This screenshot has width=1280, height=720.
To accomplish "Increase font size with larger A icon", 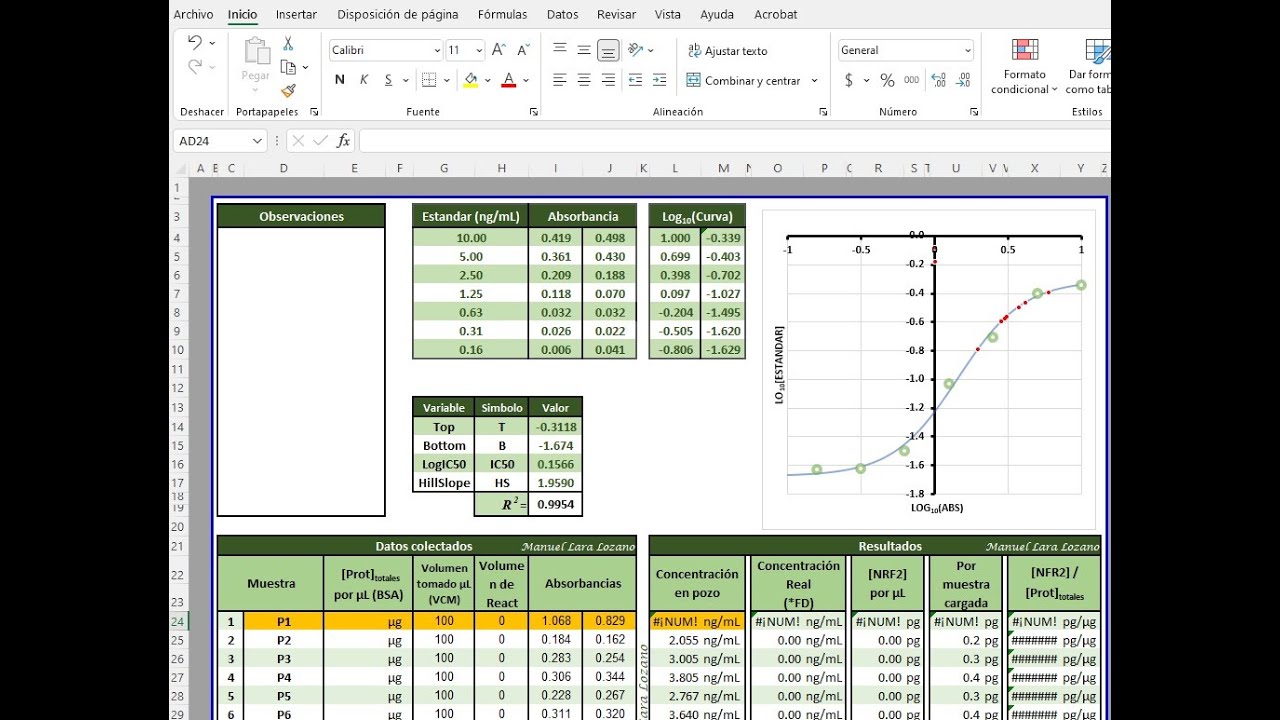I will 499,50.
